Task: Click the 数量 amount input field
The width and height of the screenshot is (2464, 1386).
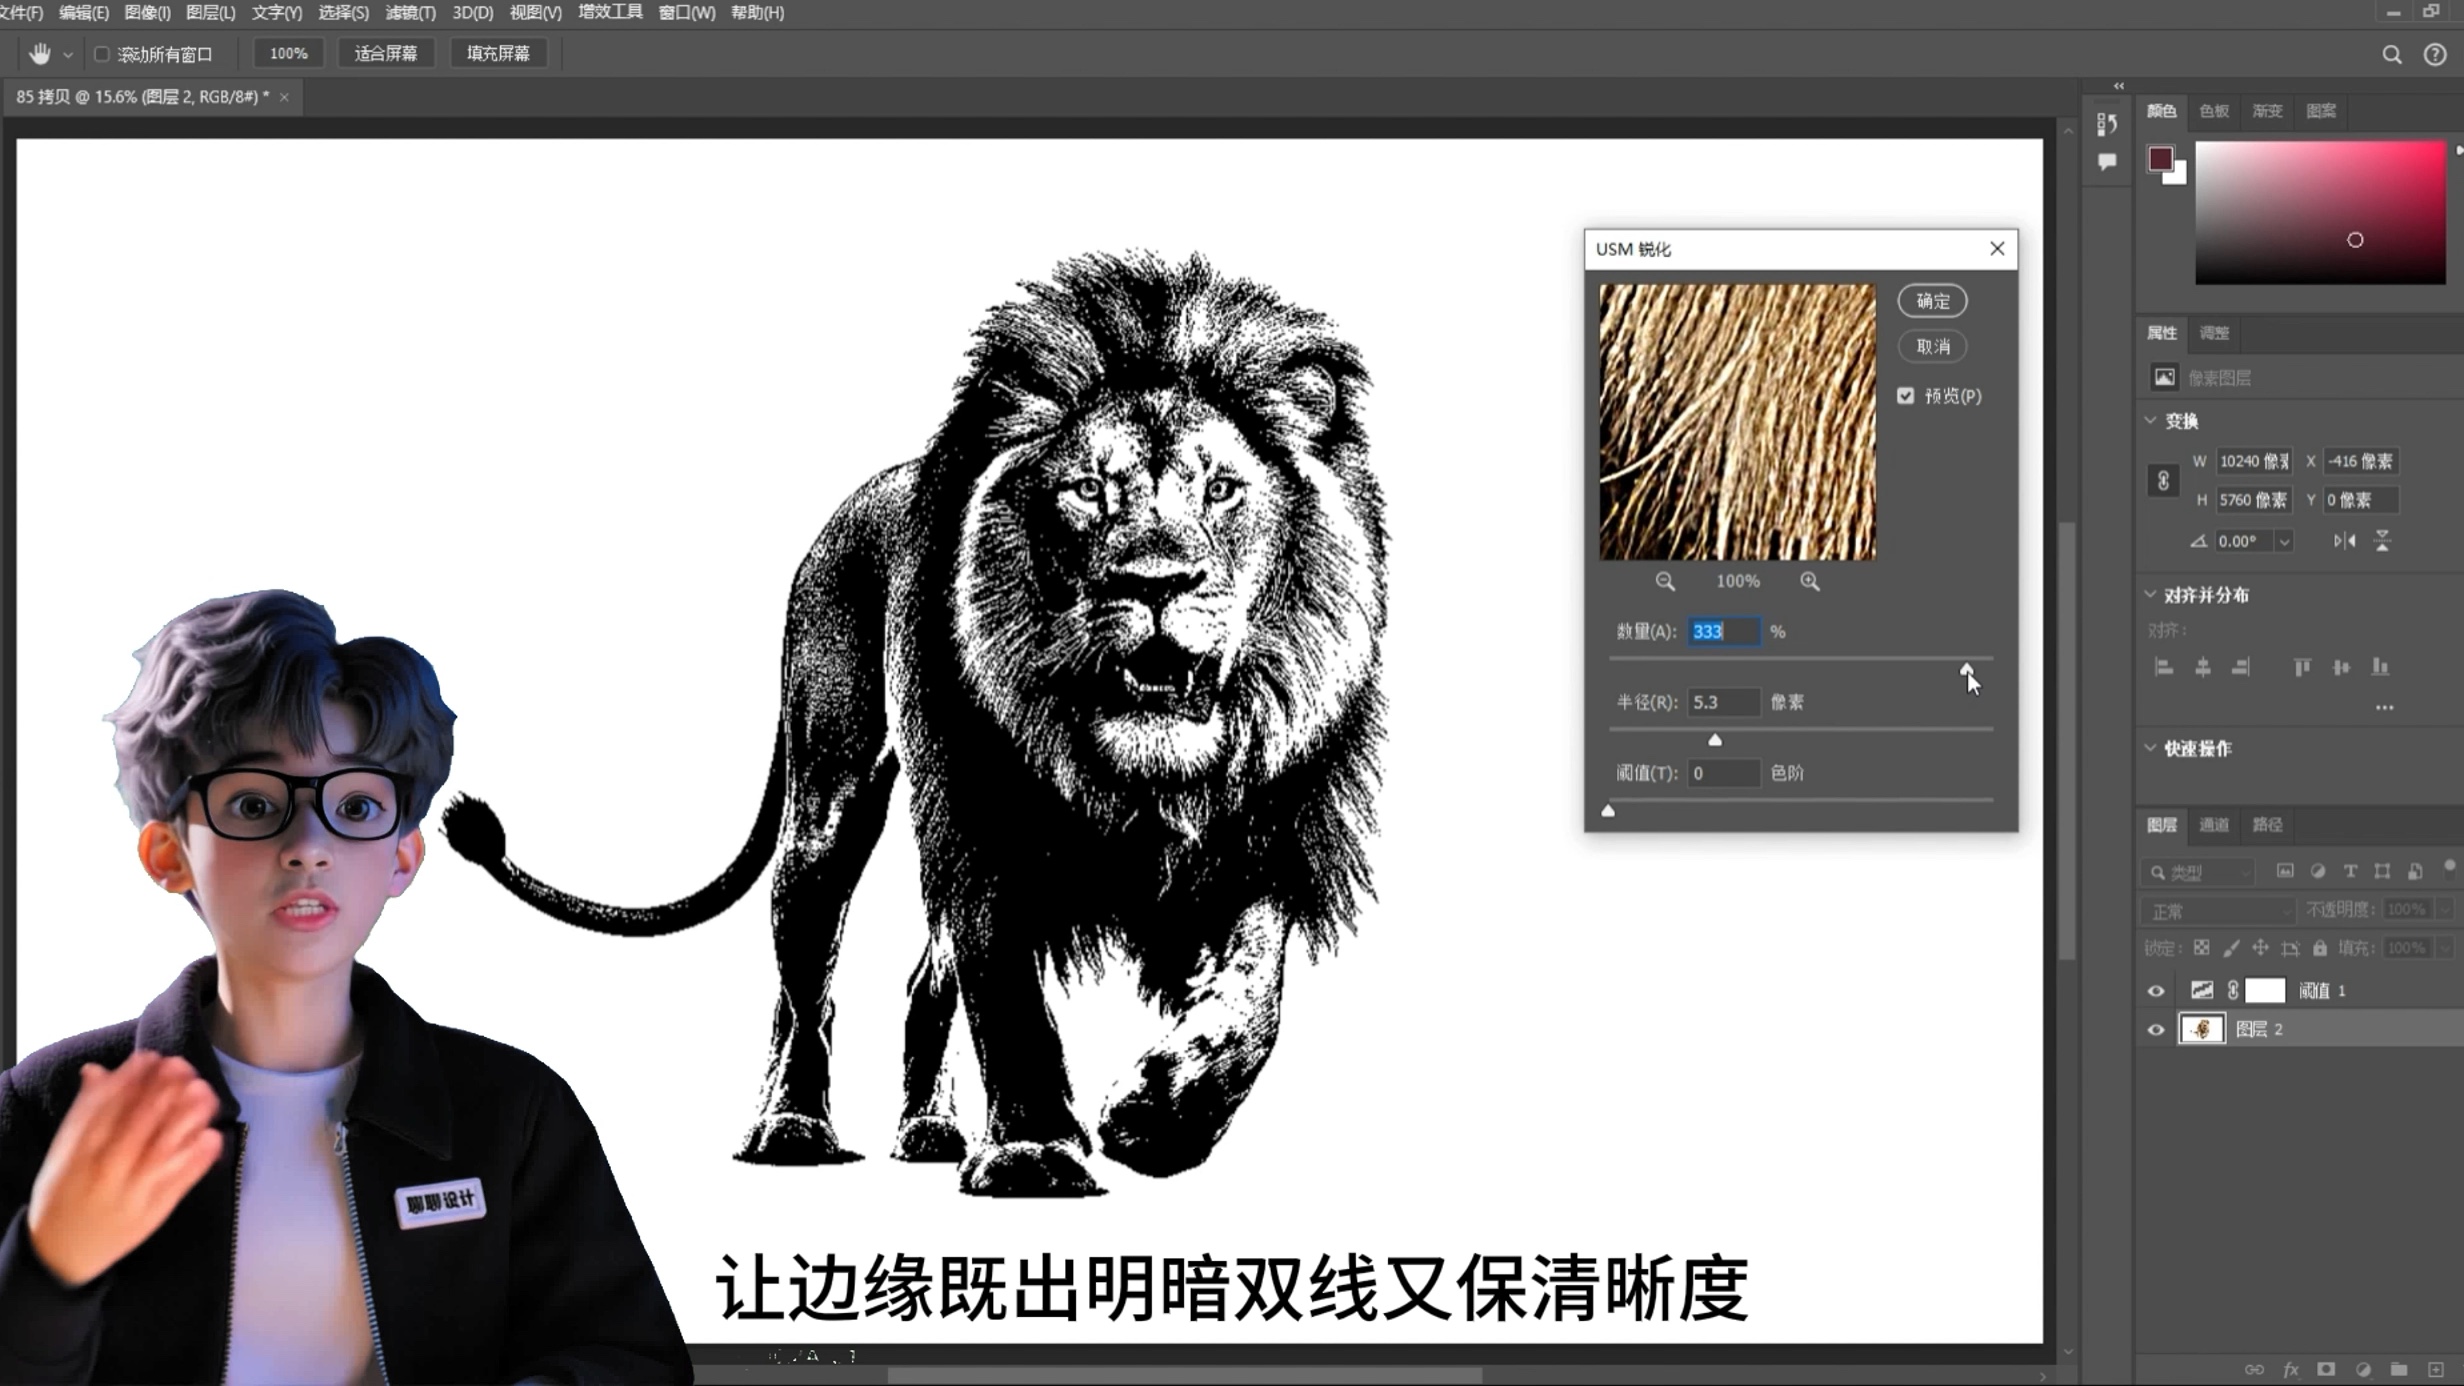Action: click(1723, 632)
